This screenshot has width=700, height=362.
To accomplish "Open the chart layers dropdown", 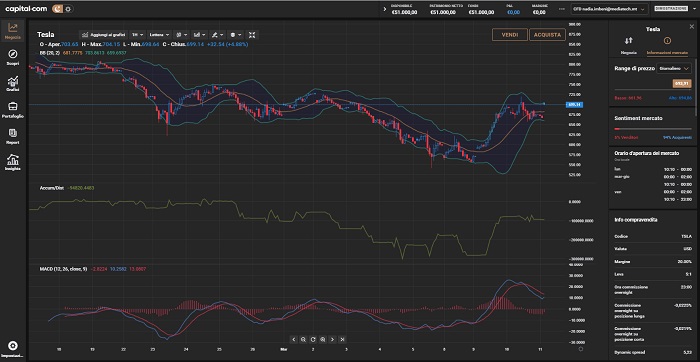I will pyautogui.click(x=235, y=34).
